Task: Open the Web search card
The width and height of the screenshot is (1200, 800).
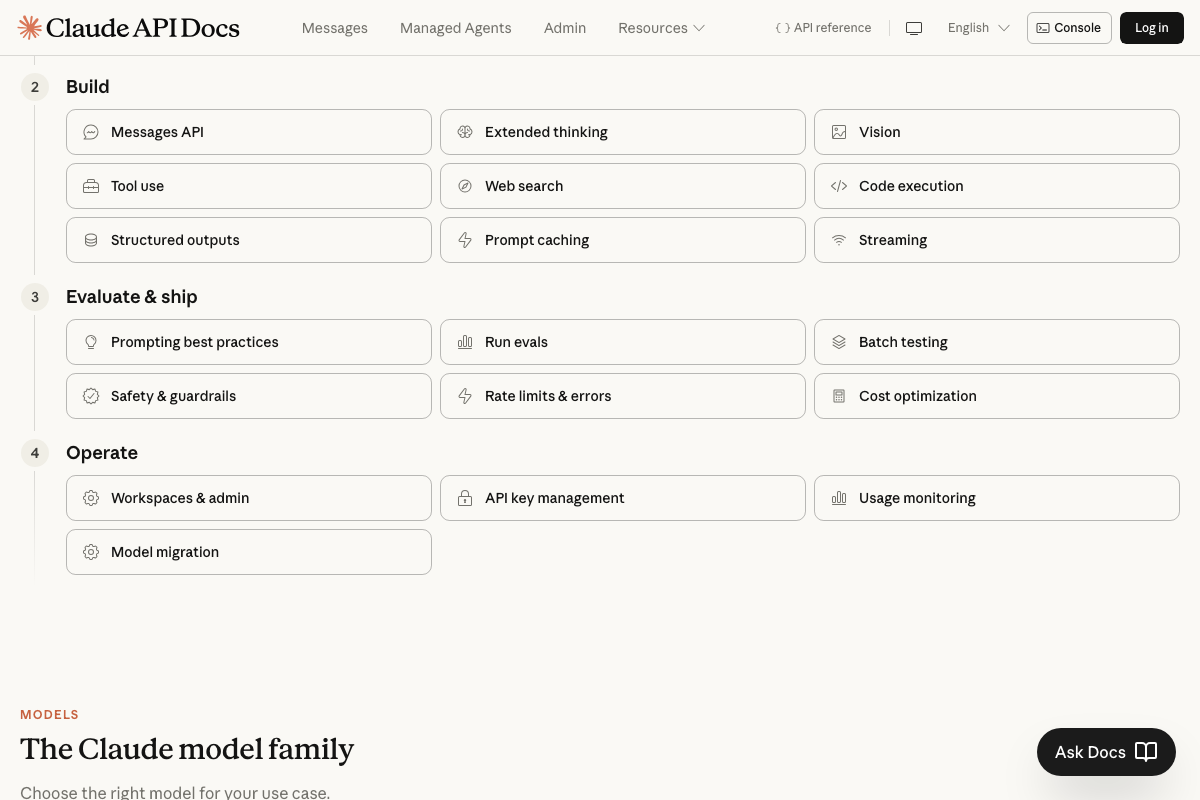Action: point(623,186)
